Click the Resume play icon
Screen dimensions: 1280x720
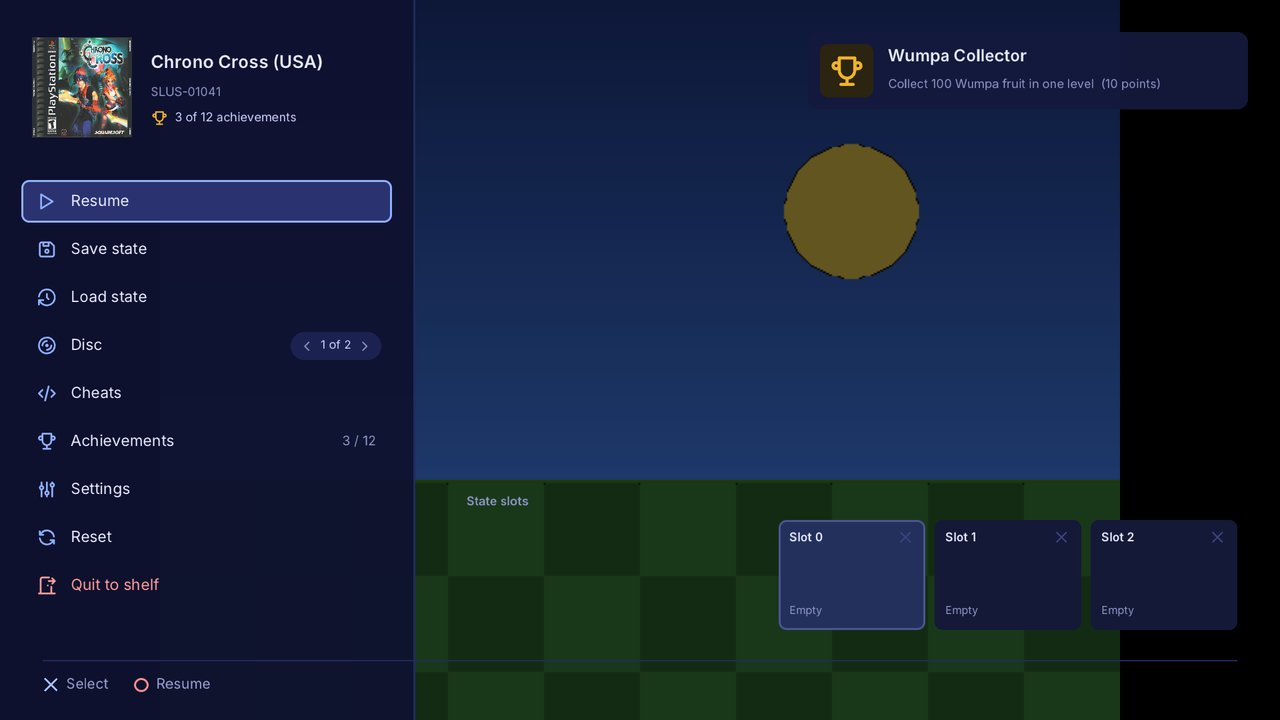(47, 201)
